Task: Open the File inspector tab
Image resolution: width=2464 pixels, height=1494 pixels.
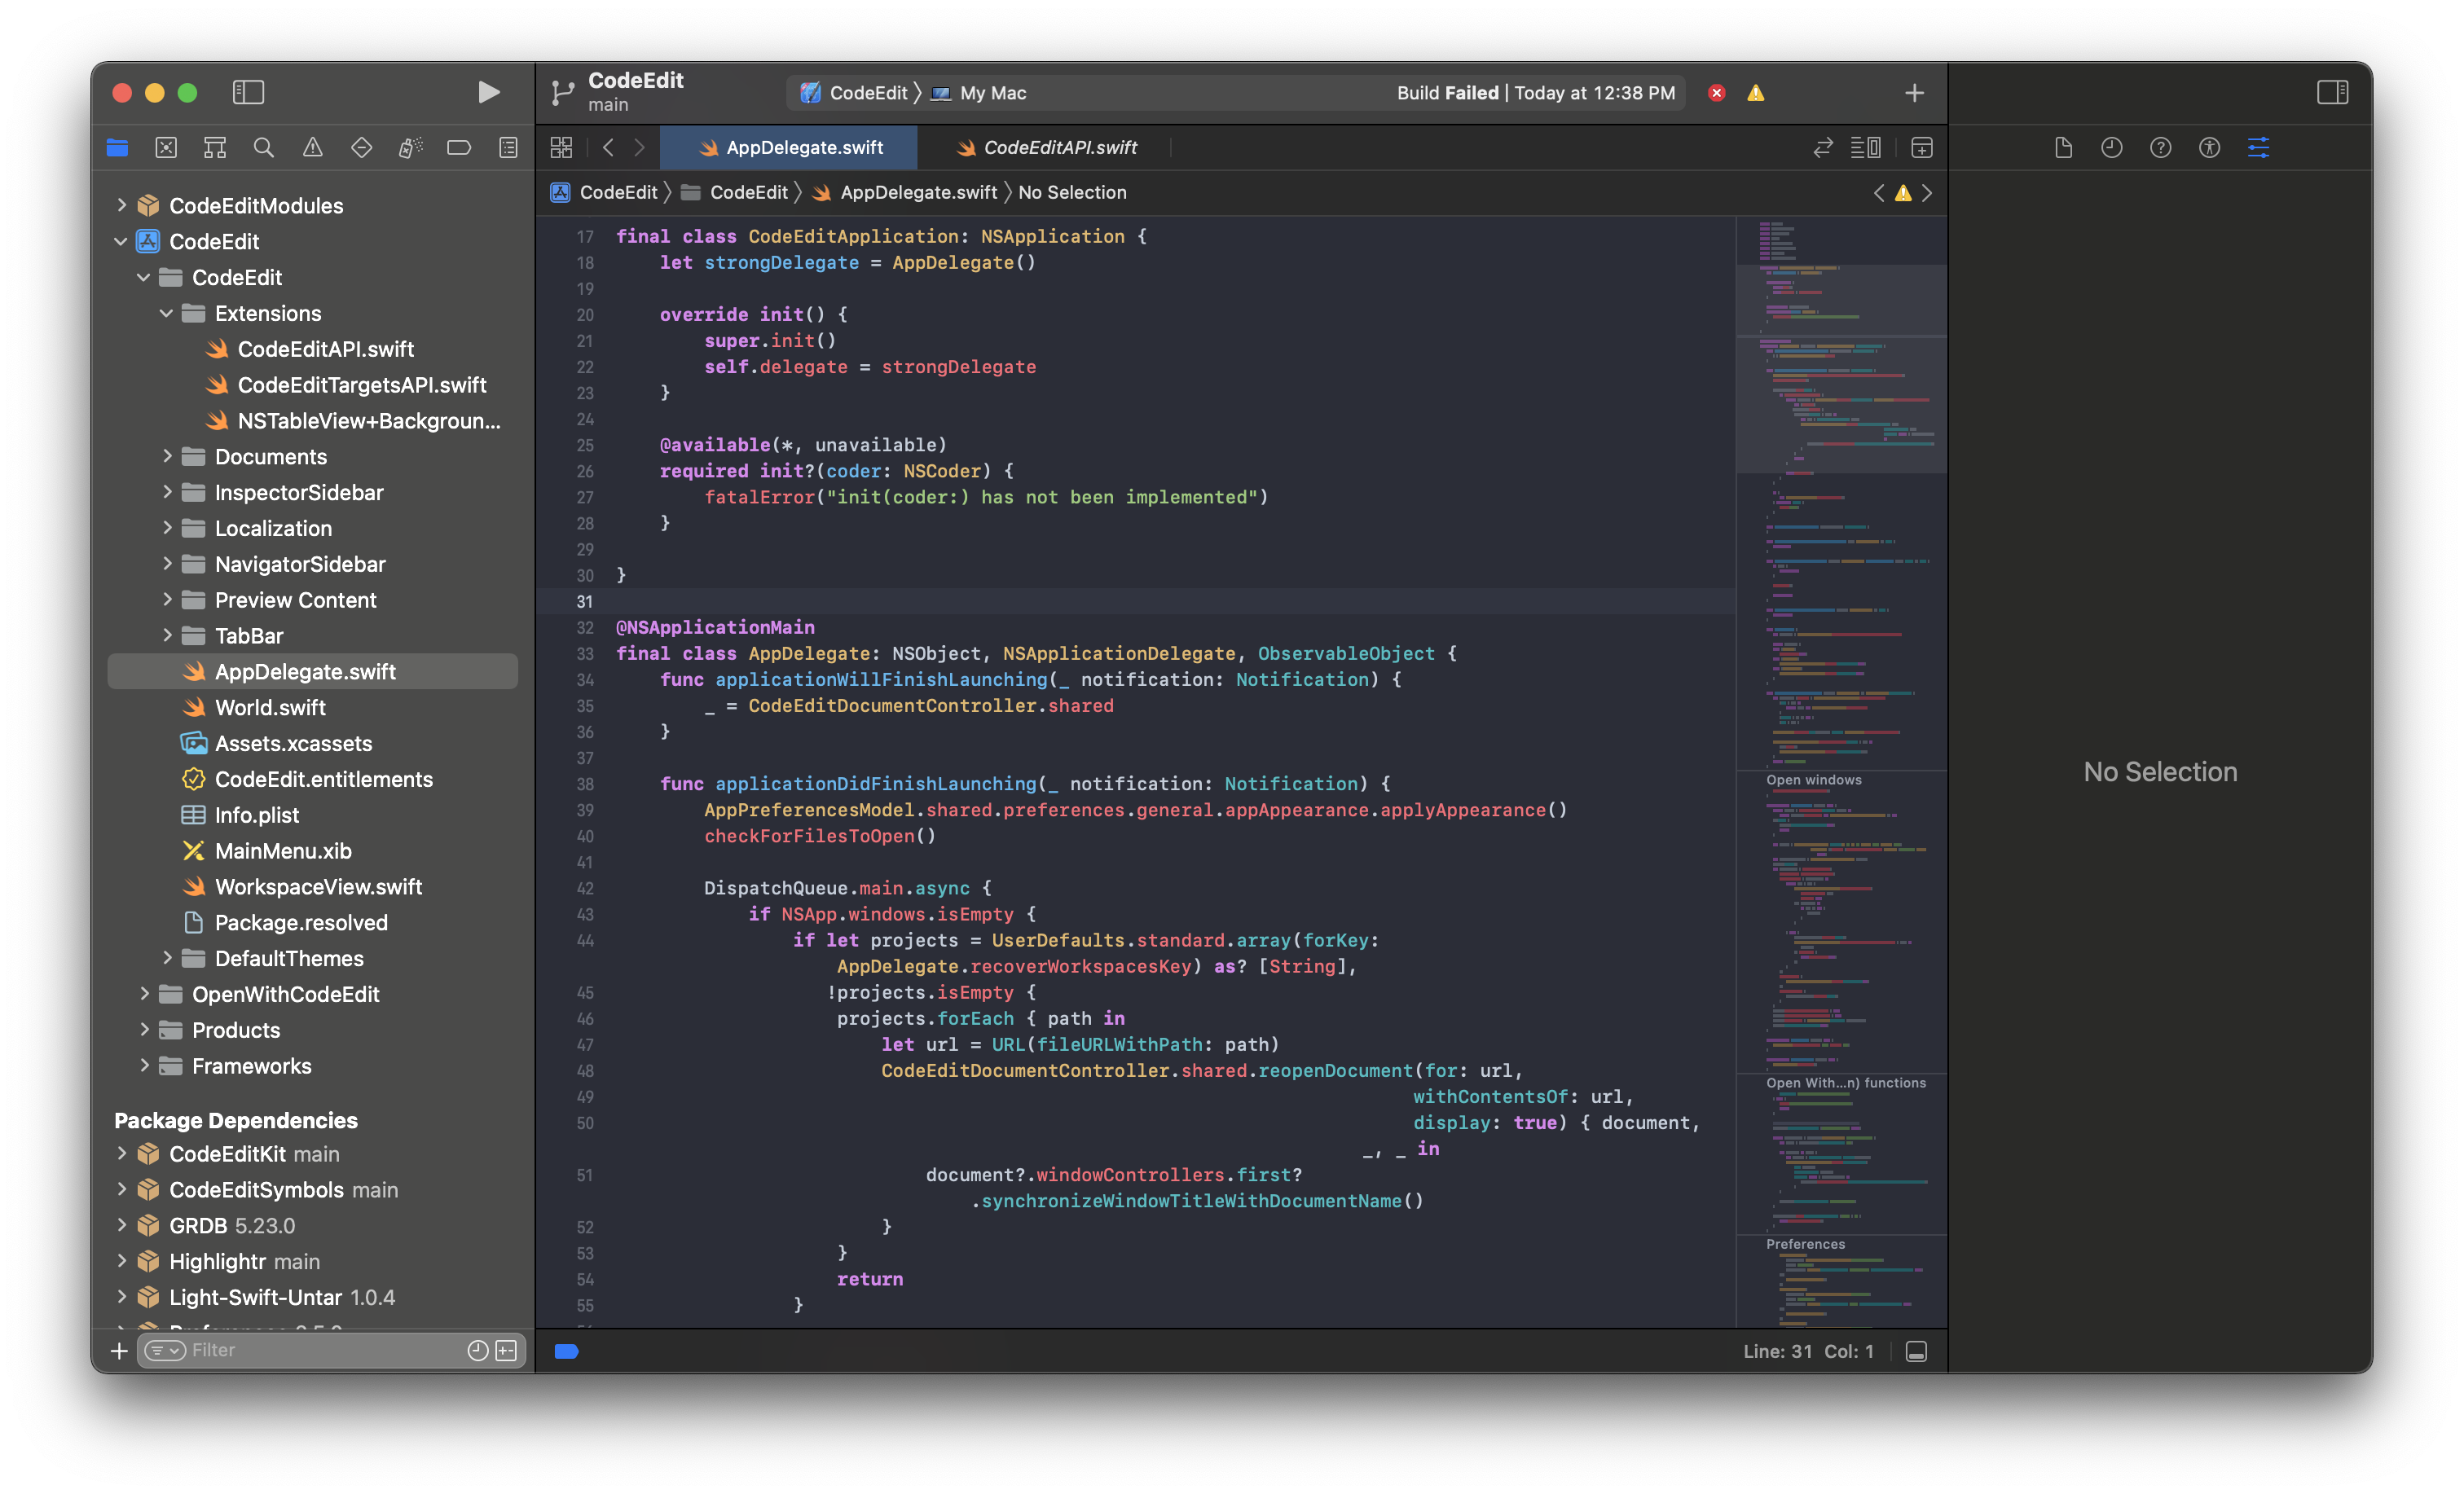Action: click(x=2063, y=148)
